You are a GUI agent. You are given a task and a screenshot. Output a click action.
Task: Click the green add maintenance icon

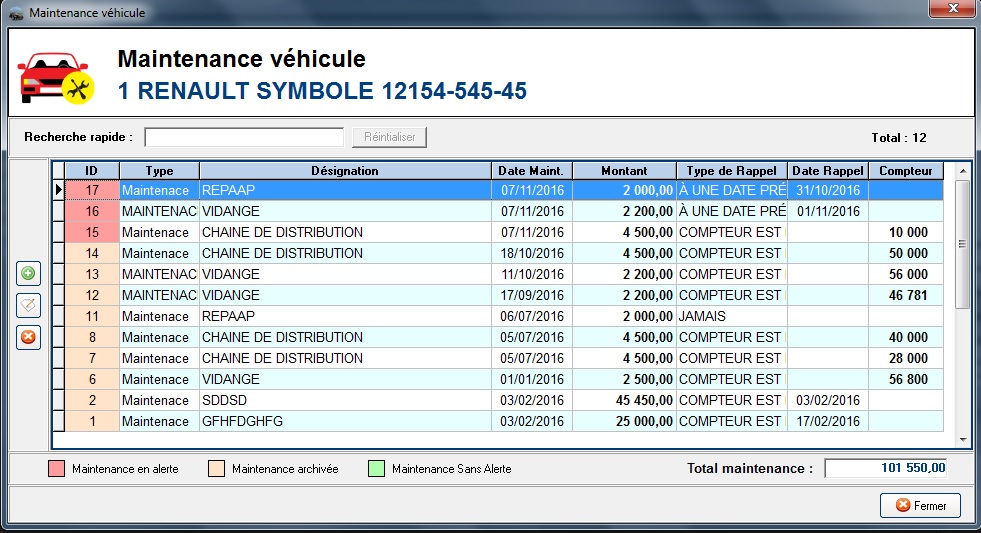[28, 273]
